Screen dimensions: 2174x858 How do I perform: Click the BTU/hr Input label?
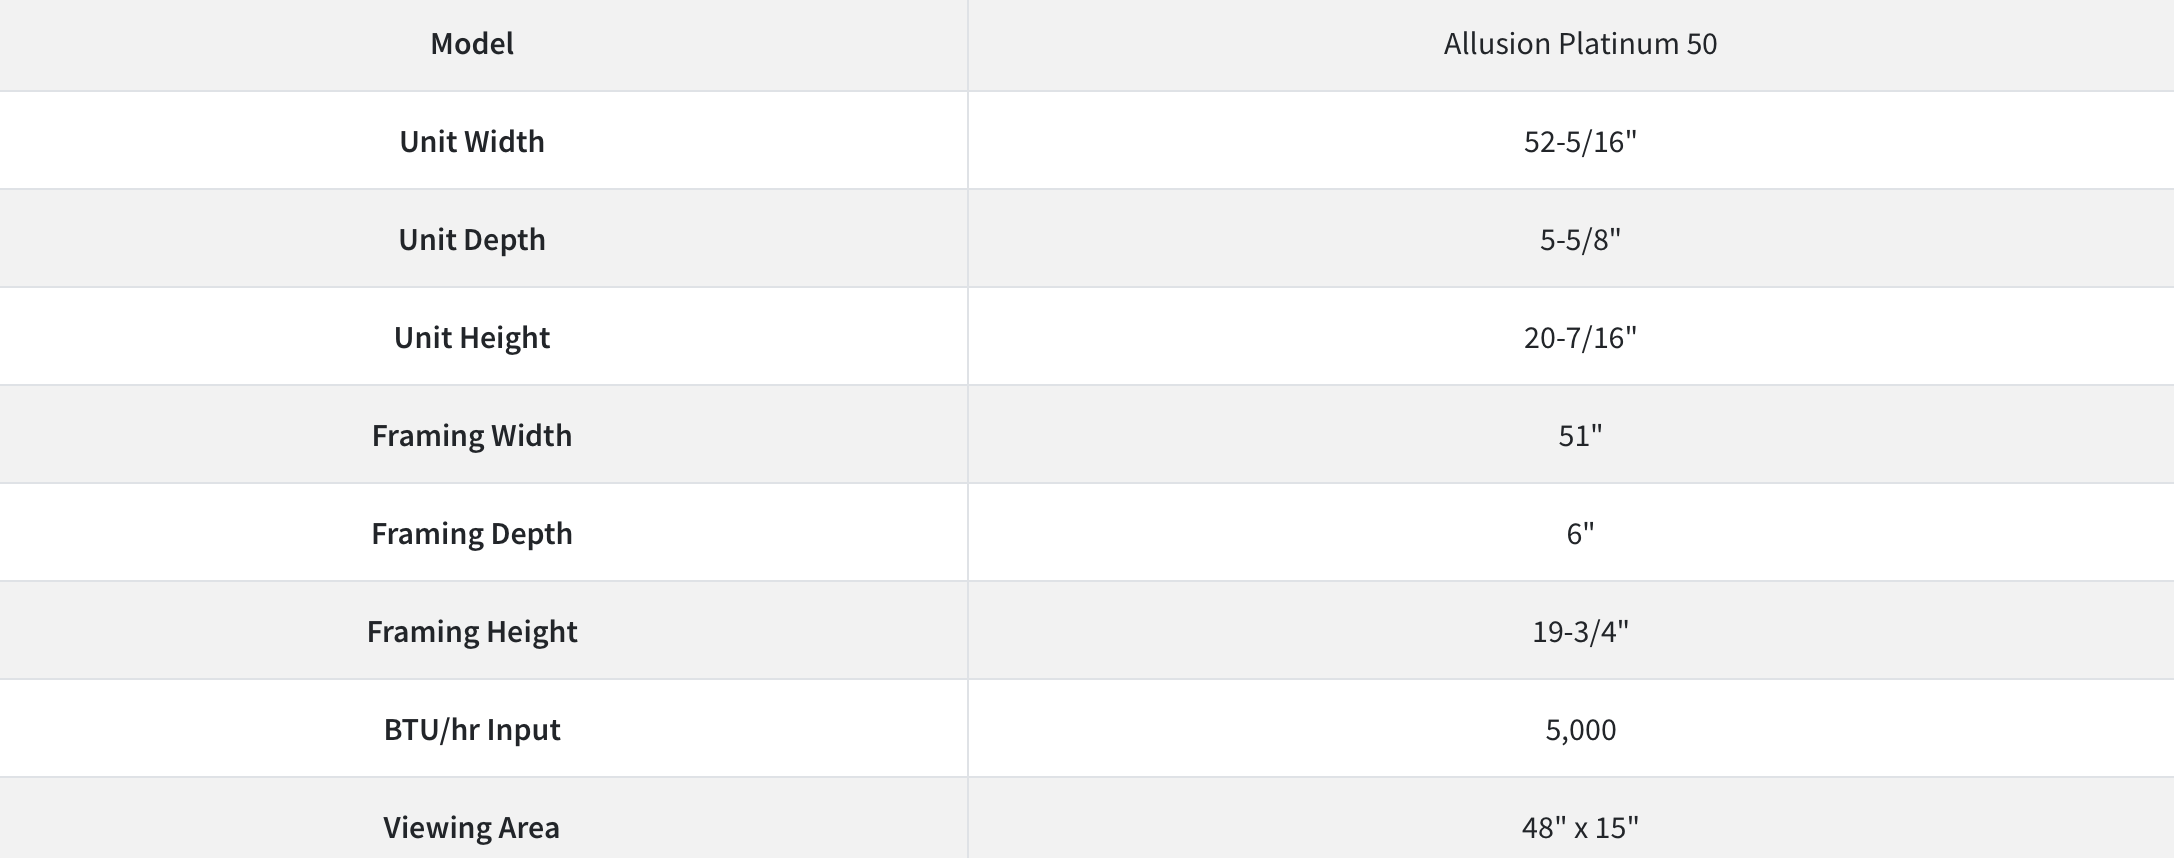472,730
